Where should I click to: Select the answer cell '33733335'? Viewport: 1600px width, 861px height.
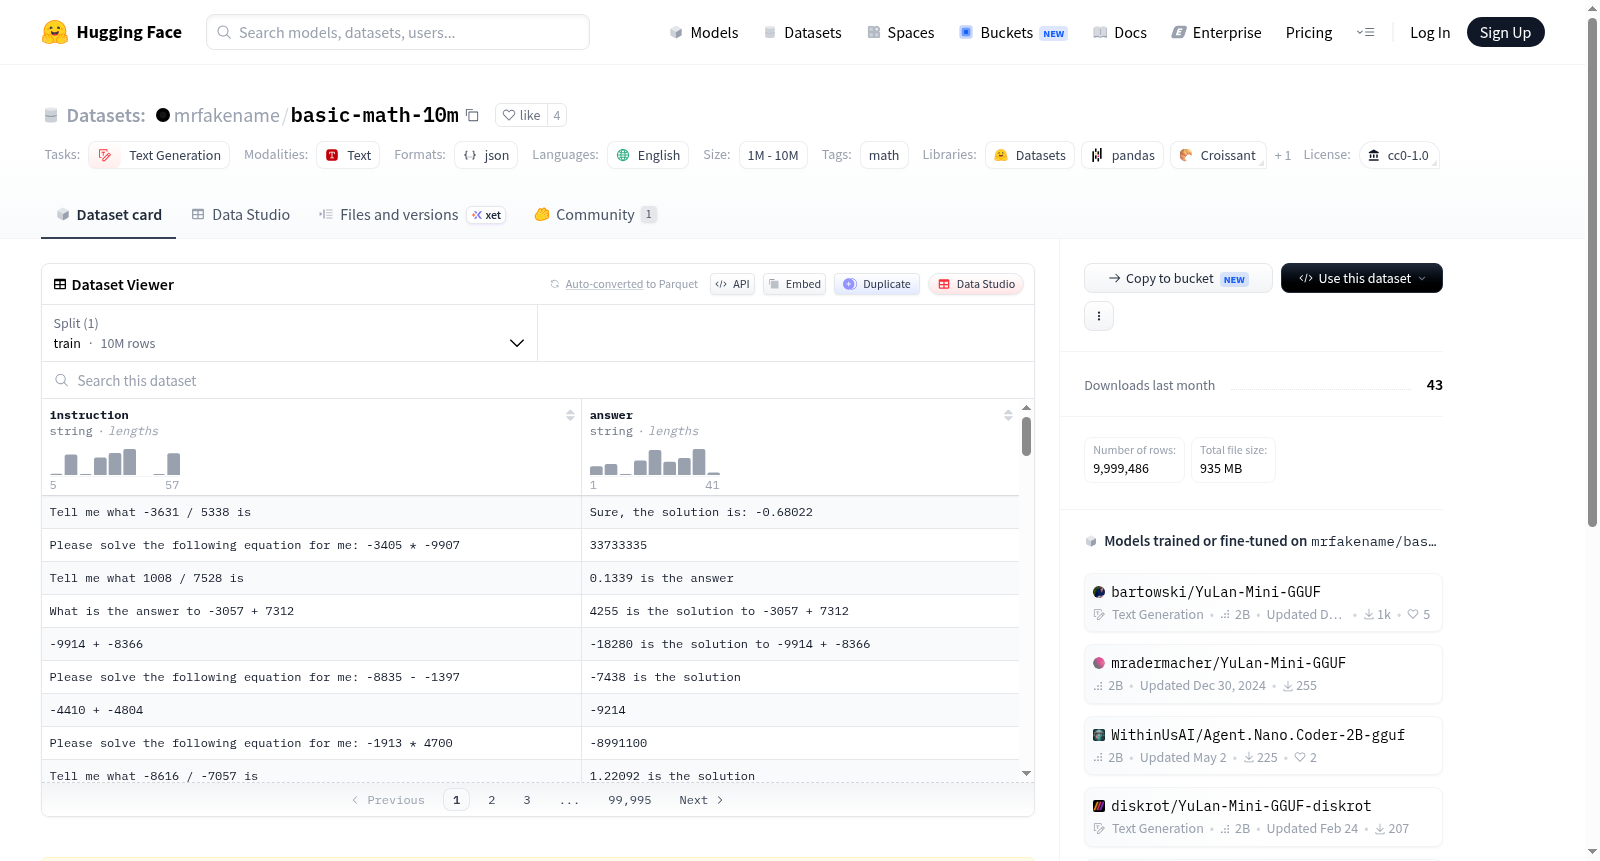click(800, 545)
